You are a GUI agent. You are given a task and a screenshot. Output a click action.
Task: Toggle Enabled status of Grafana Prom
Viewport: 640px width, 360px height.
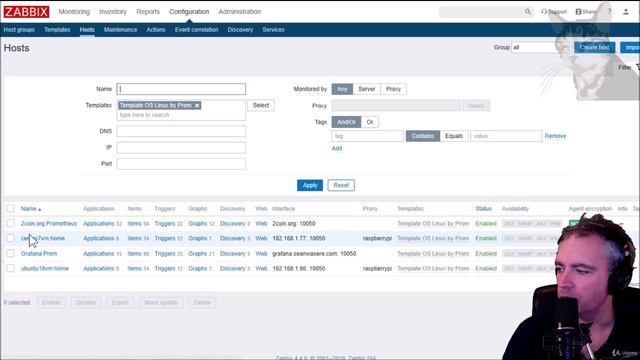(x=486, y=253)
